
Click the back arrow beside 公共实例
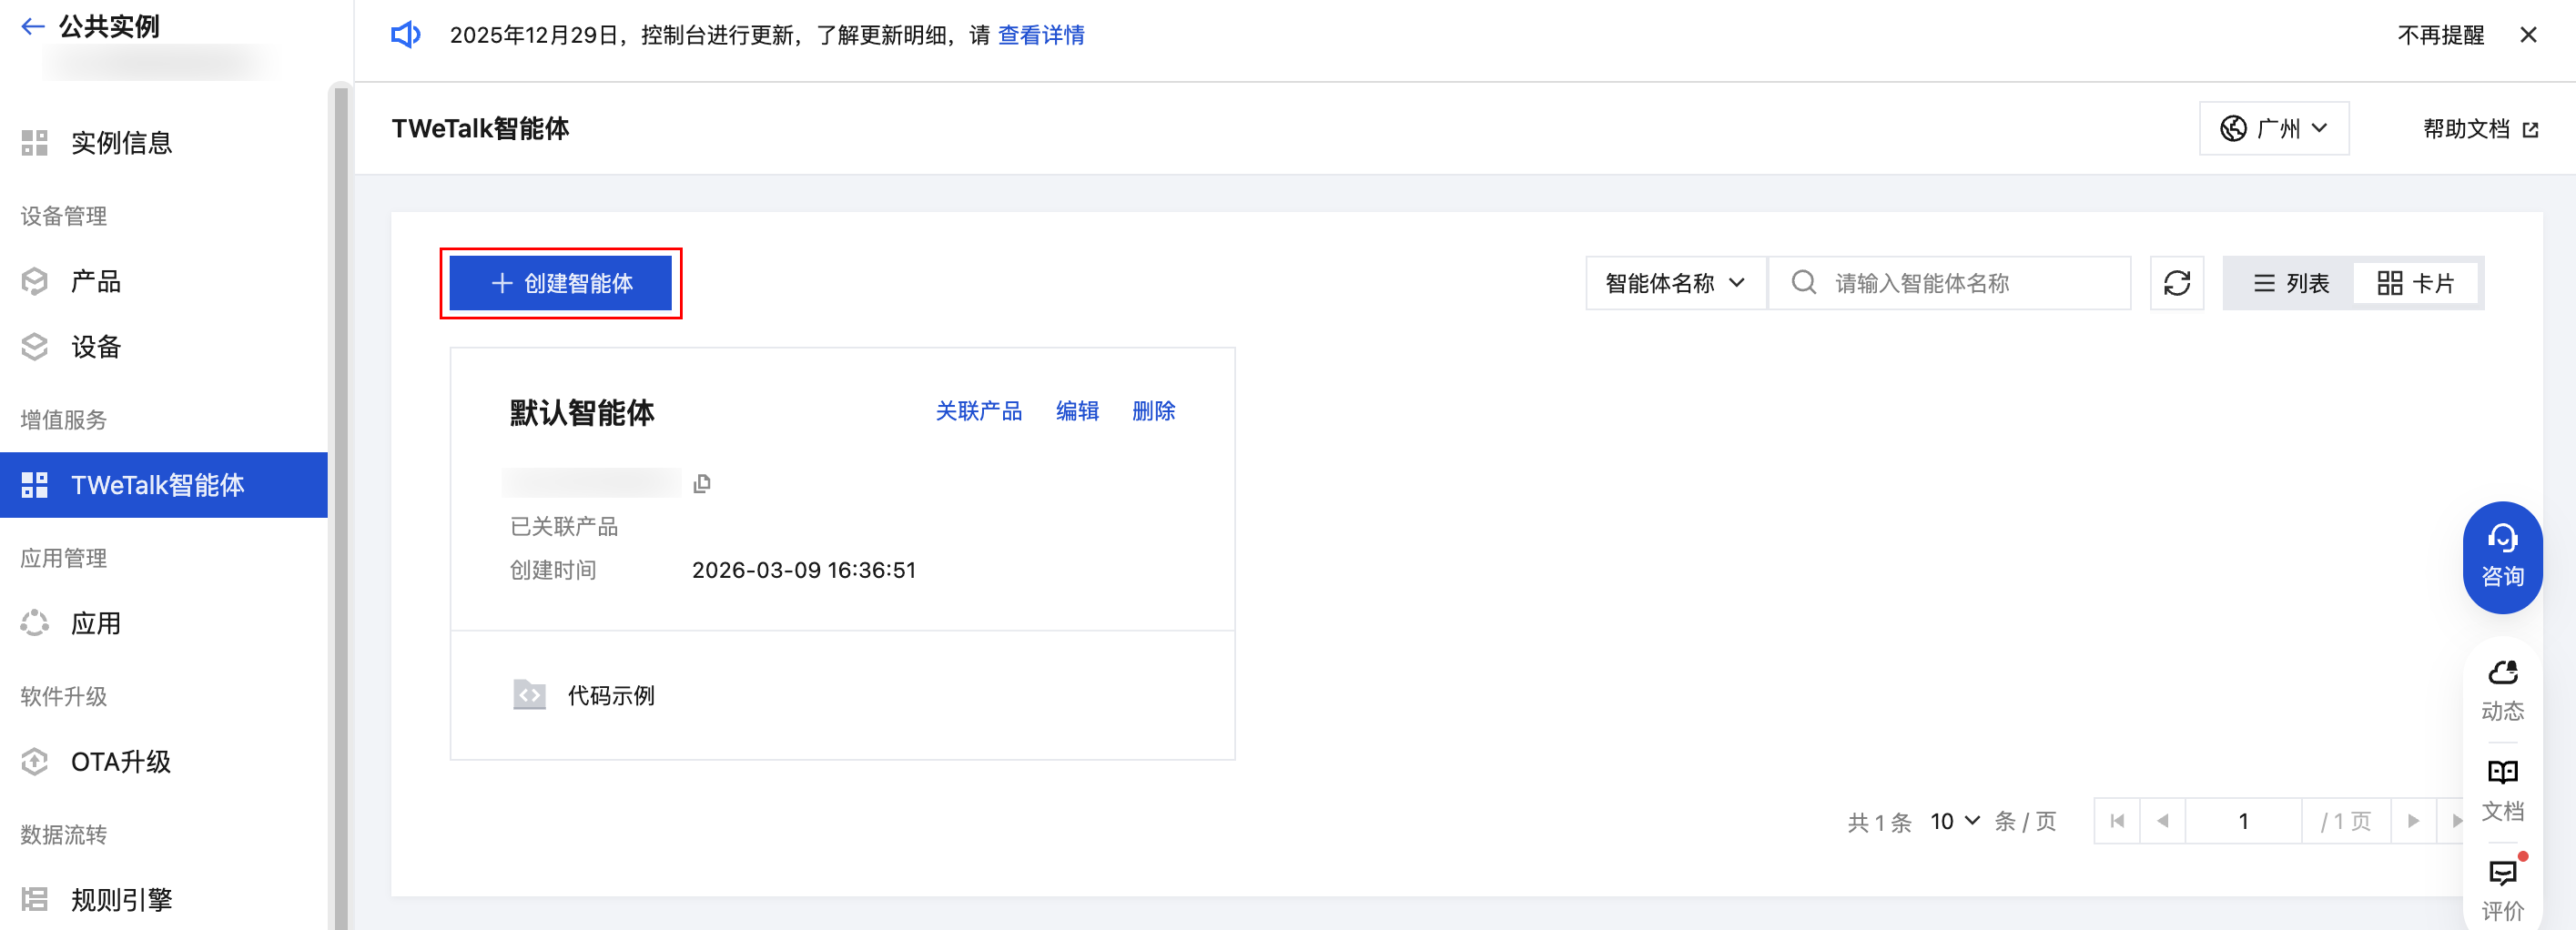32,27
